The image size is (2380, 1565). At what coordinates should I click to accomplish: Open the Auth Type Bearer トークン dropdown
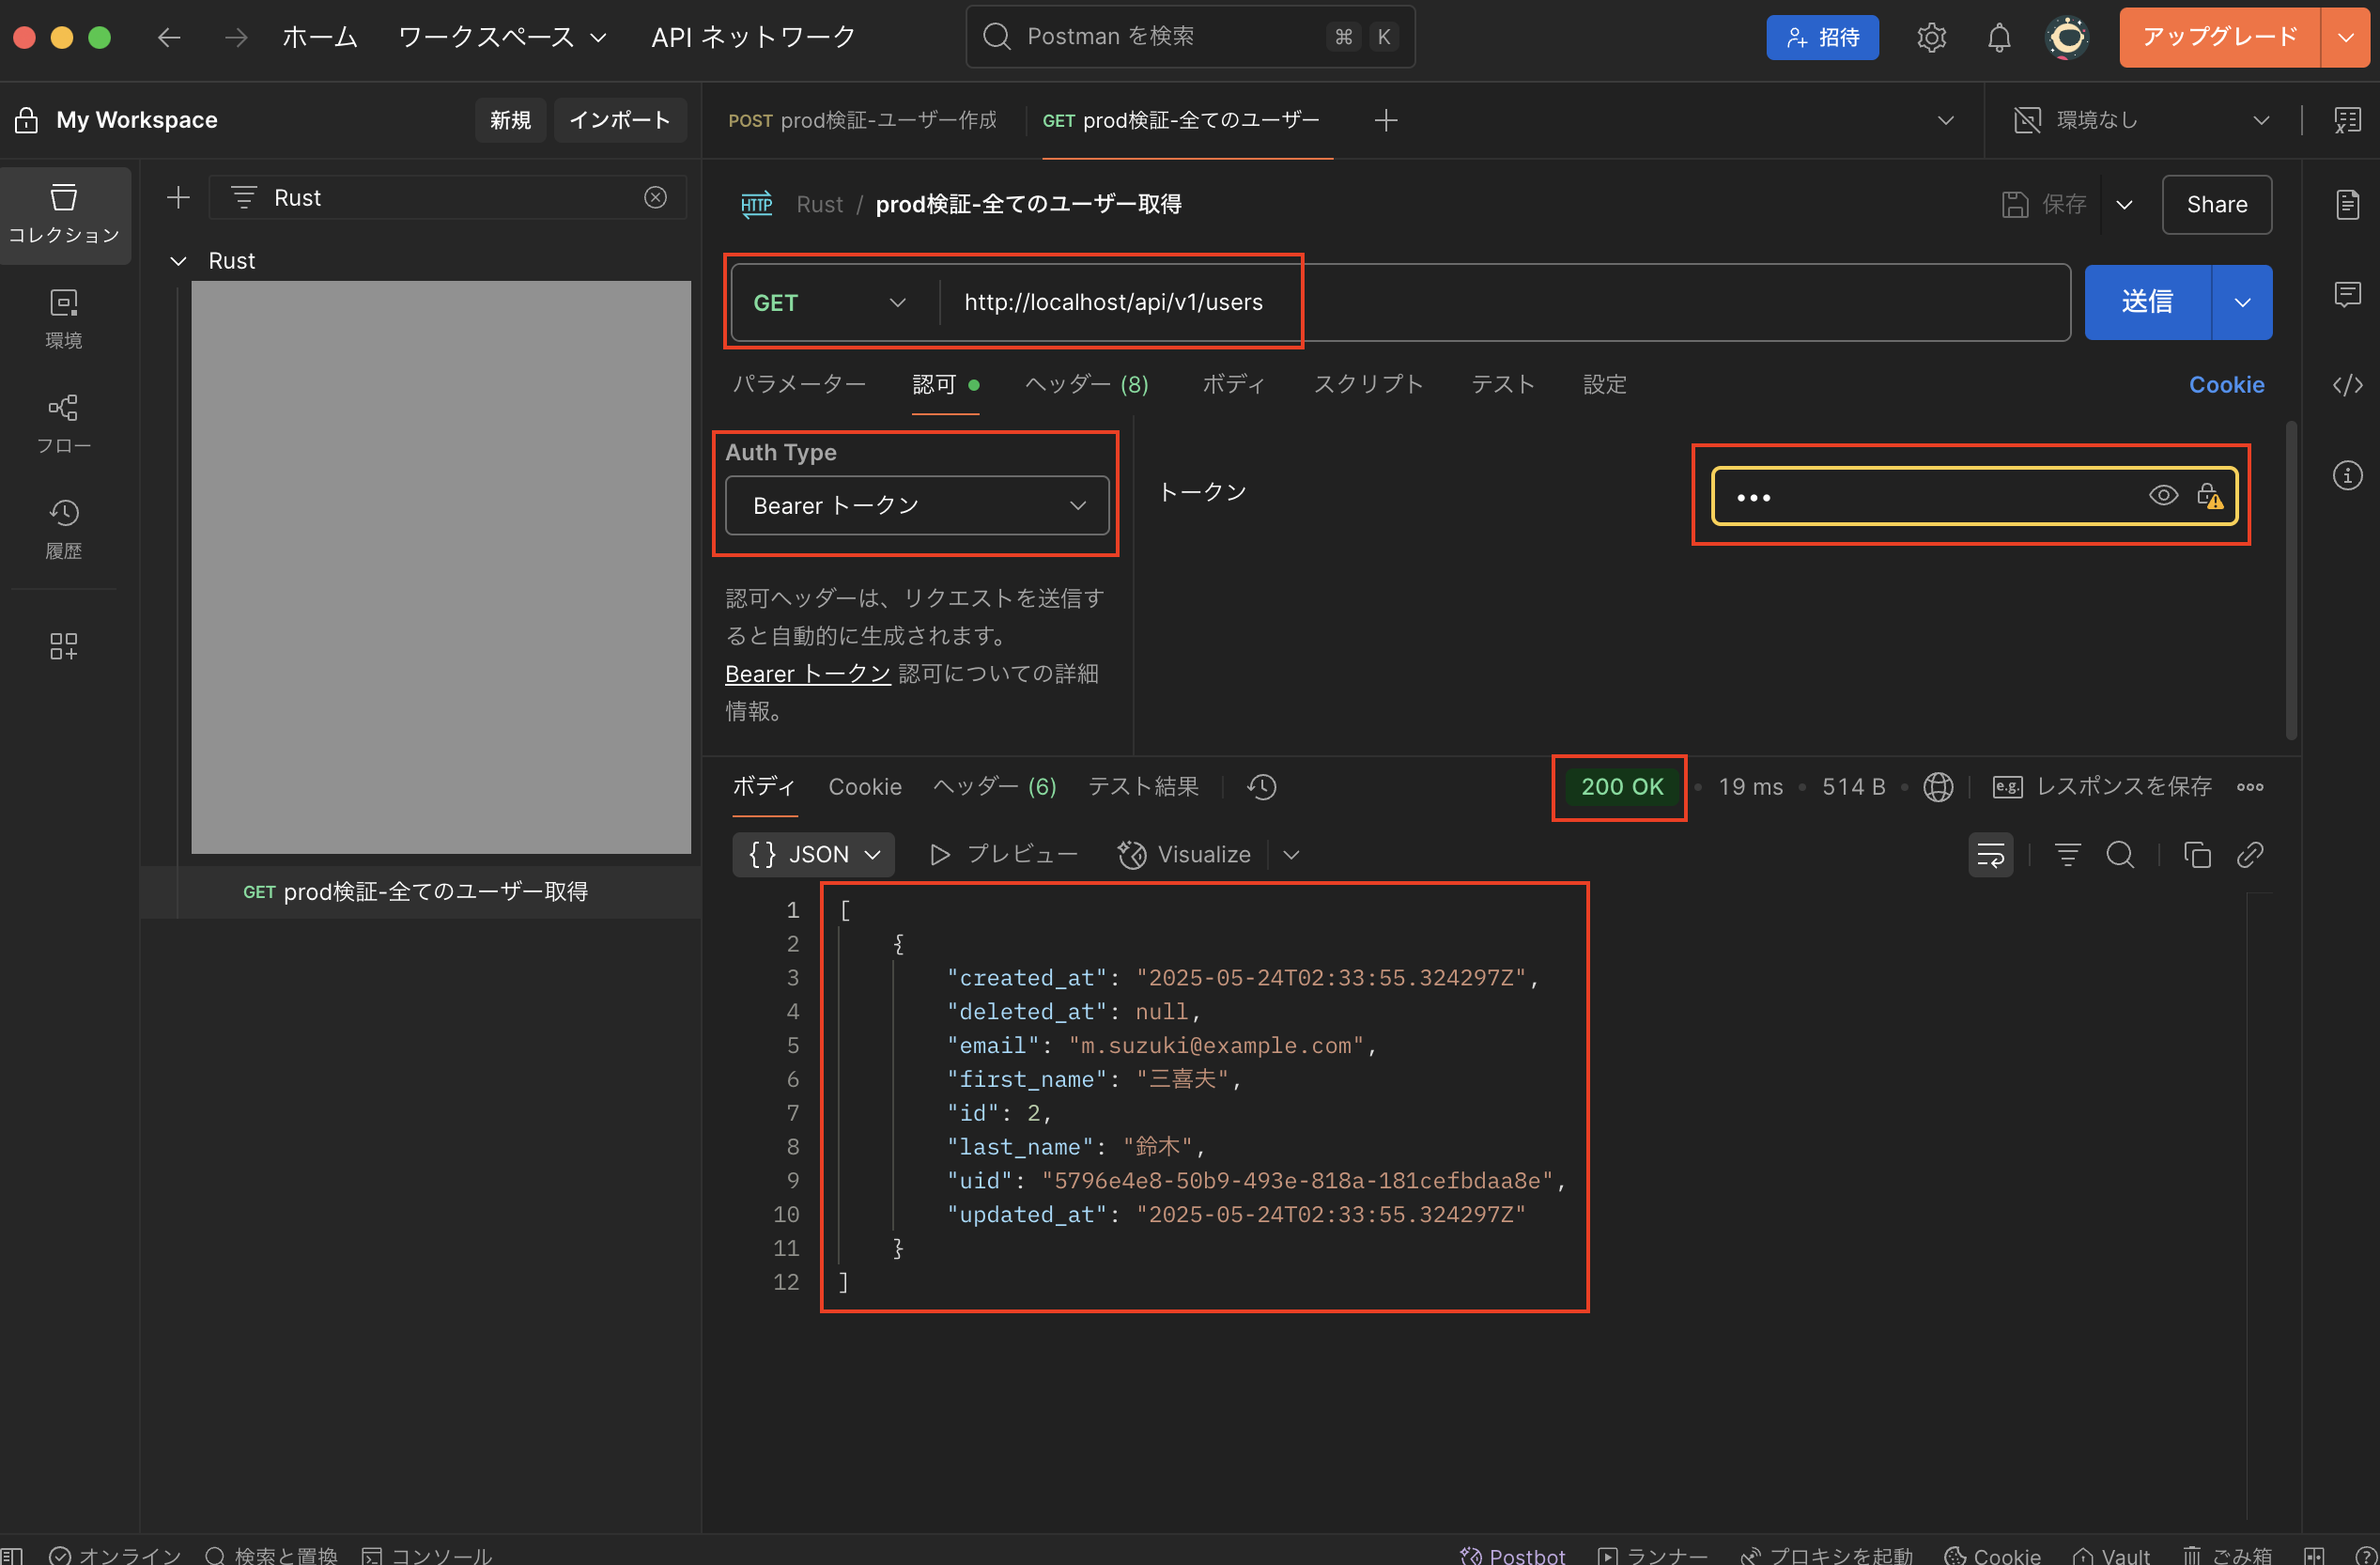coord(917,505)
